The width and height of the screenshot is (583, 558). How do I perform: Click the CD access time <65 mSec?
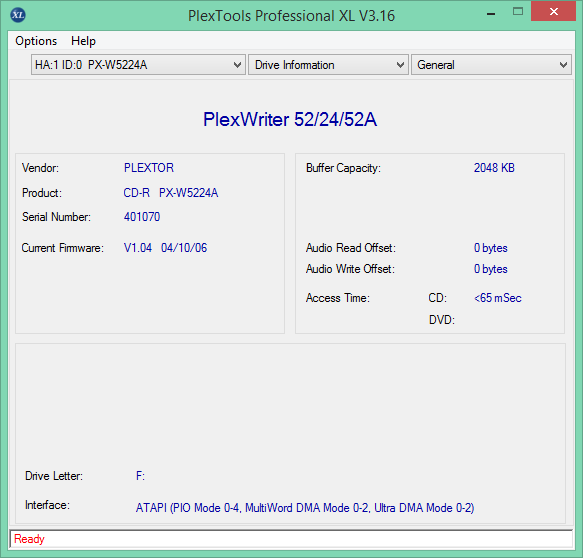[498, 298]
